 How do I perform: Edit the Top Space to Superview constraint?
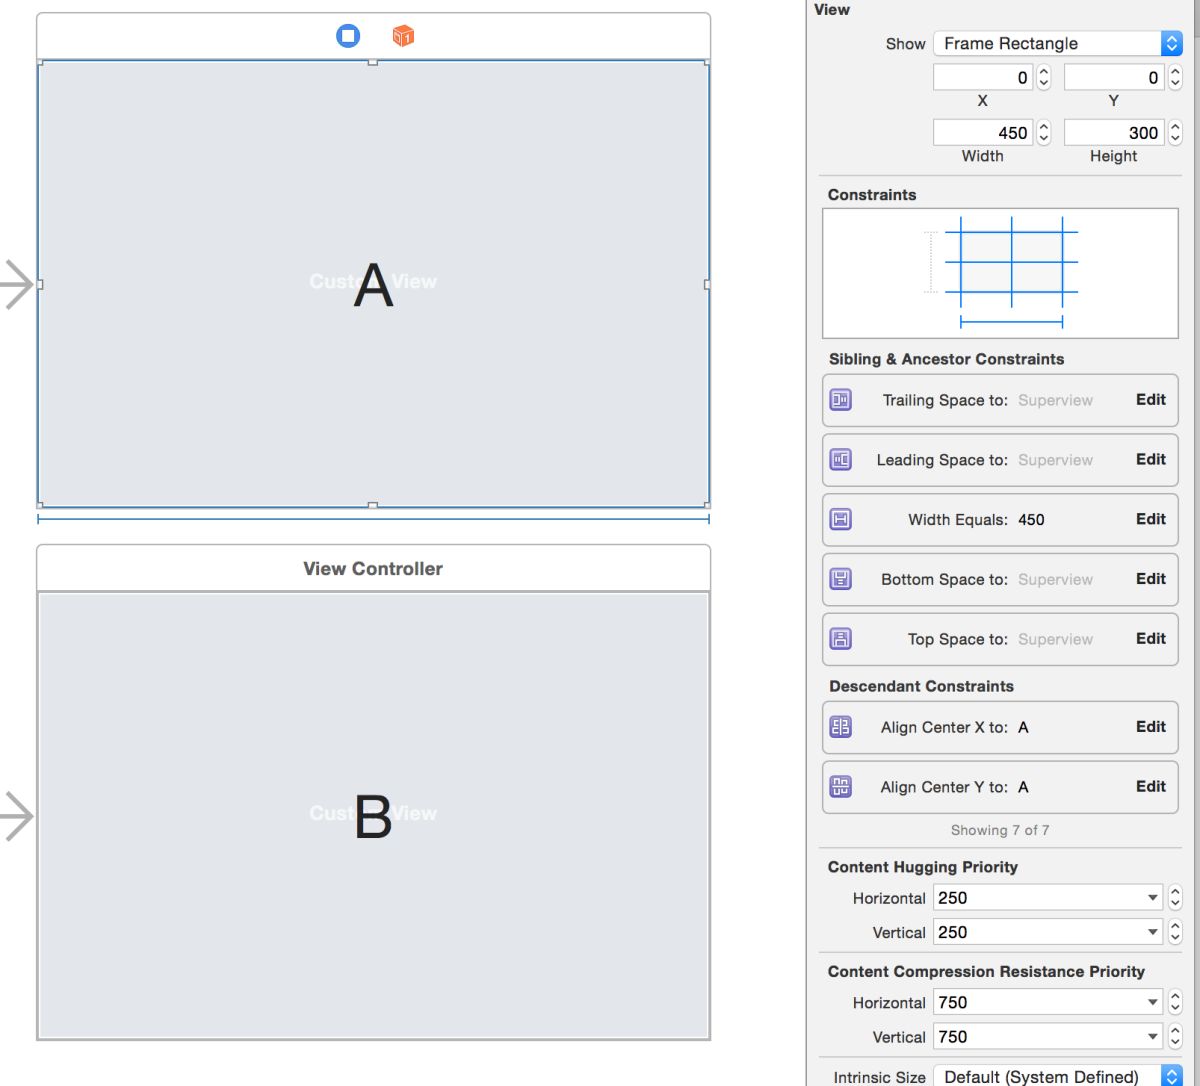1150,639
